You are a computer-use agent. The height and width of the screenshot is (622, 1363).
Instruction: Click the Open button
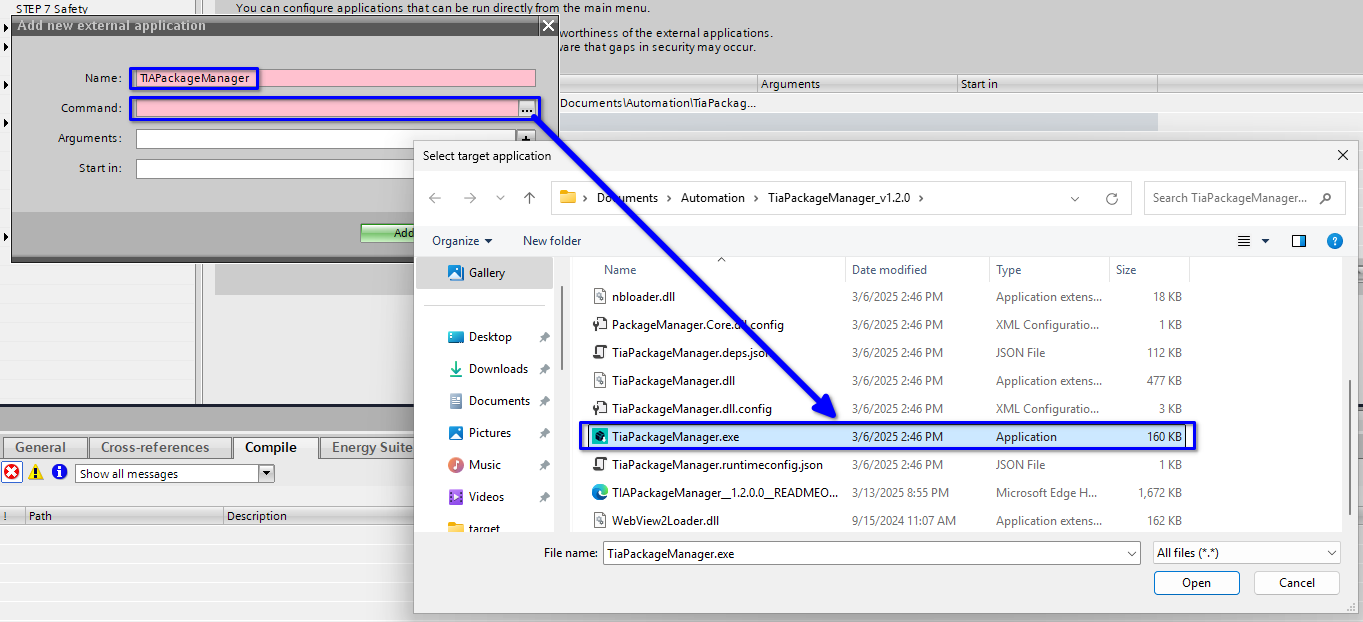1196,582
